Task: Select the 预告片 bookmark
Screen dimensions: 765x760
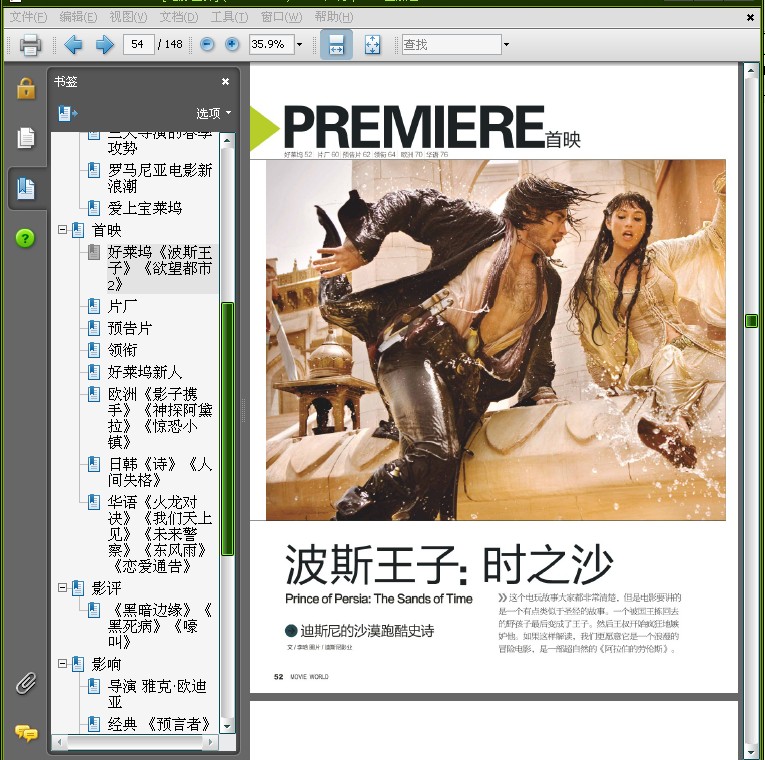Action: coord(130,328)
